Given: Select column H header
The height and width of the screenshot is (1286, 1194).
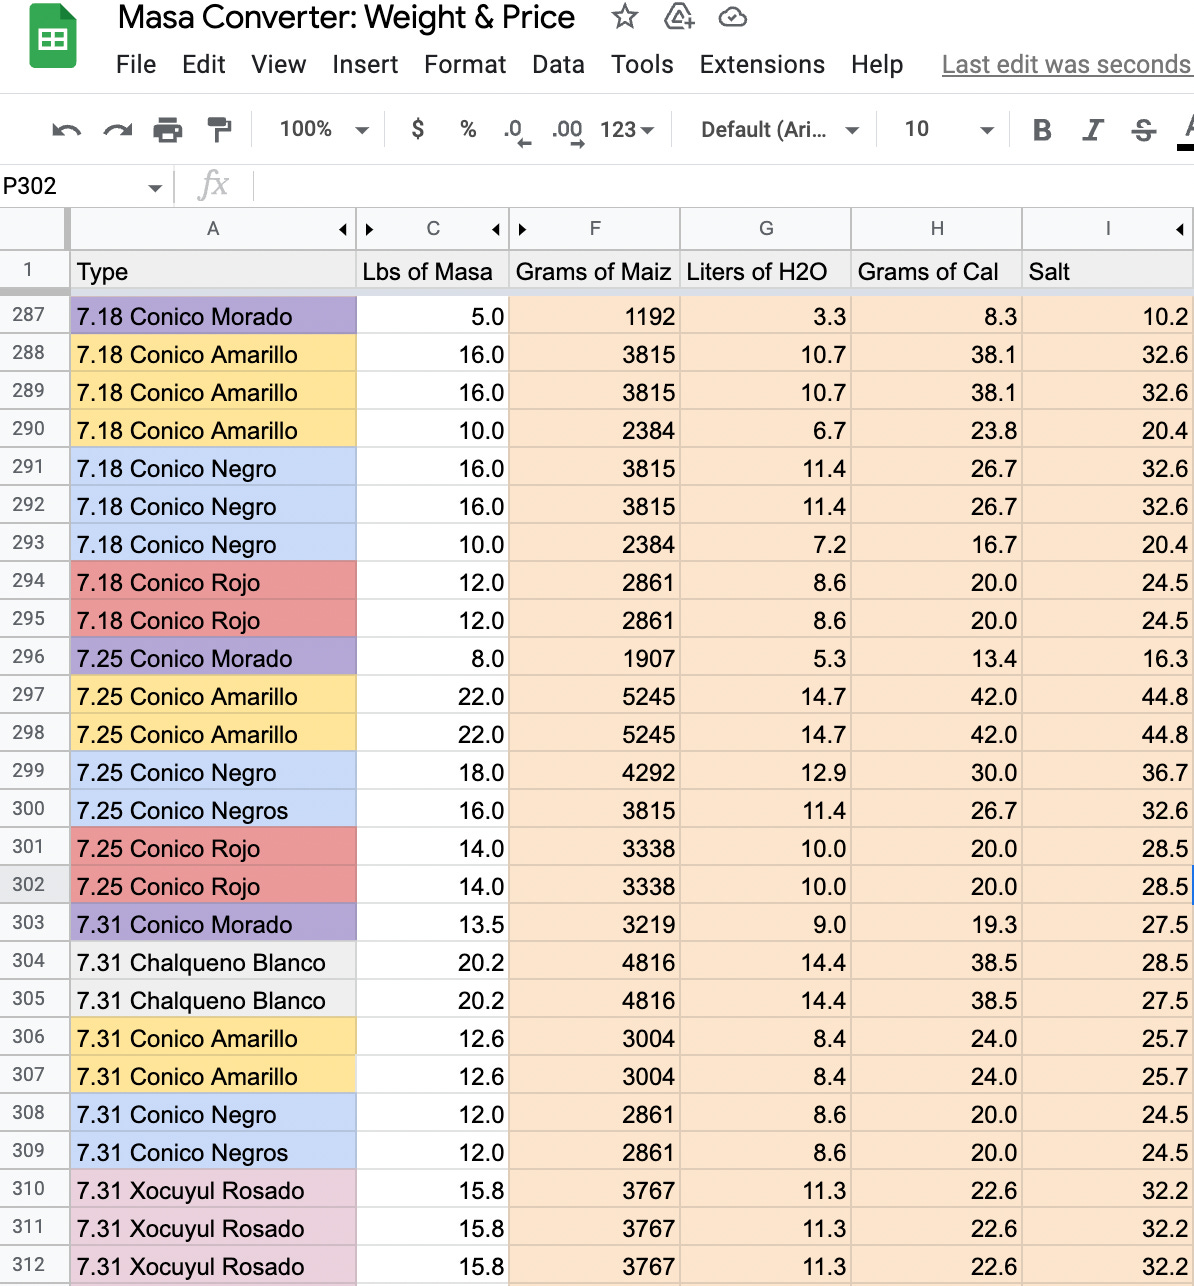Looking at the screenshot, I should (937, 229).
